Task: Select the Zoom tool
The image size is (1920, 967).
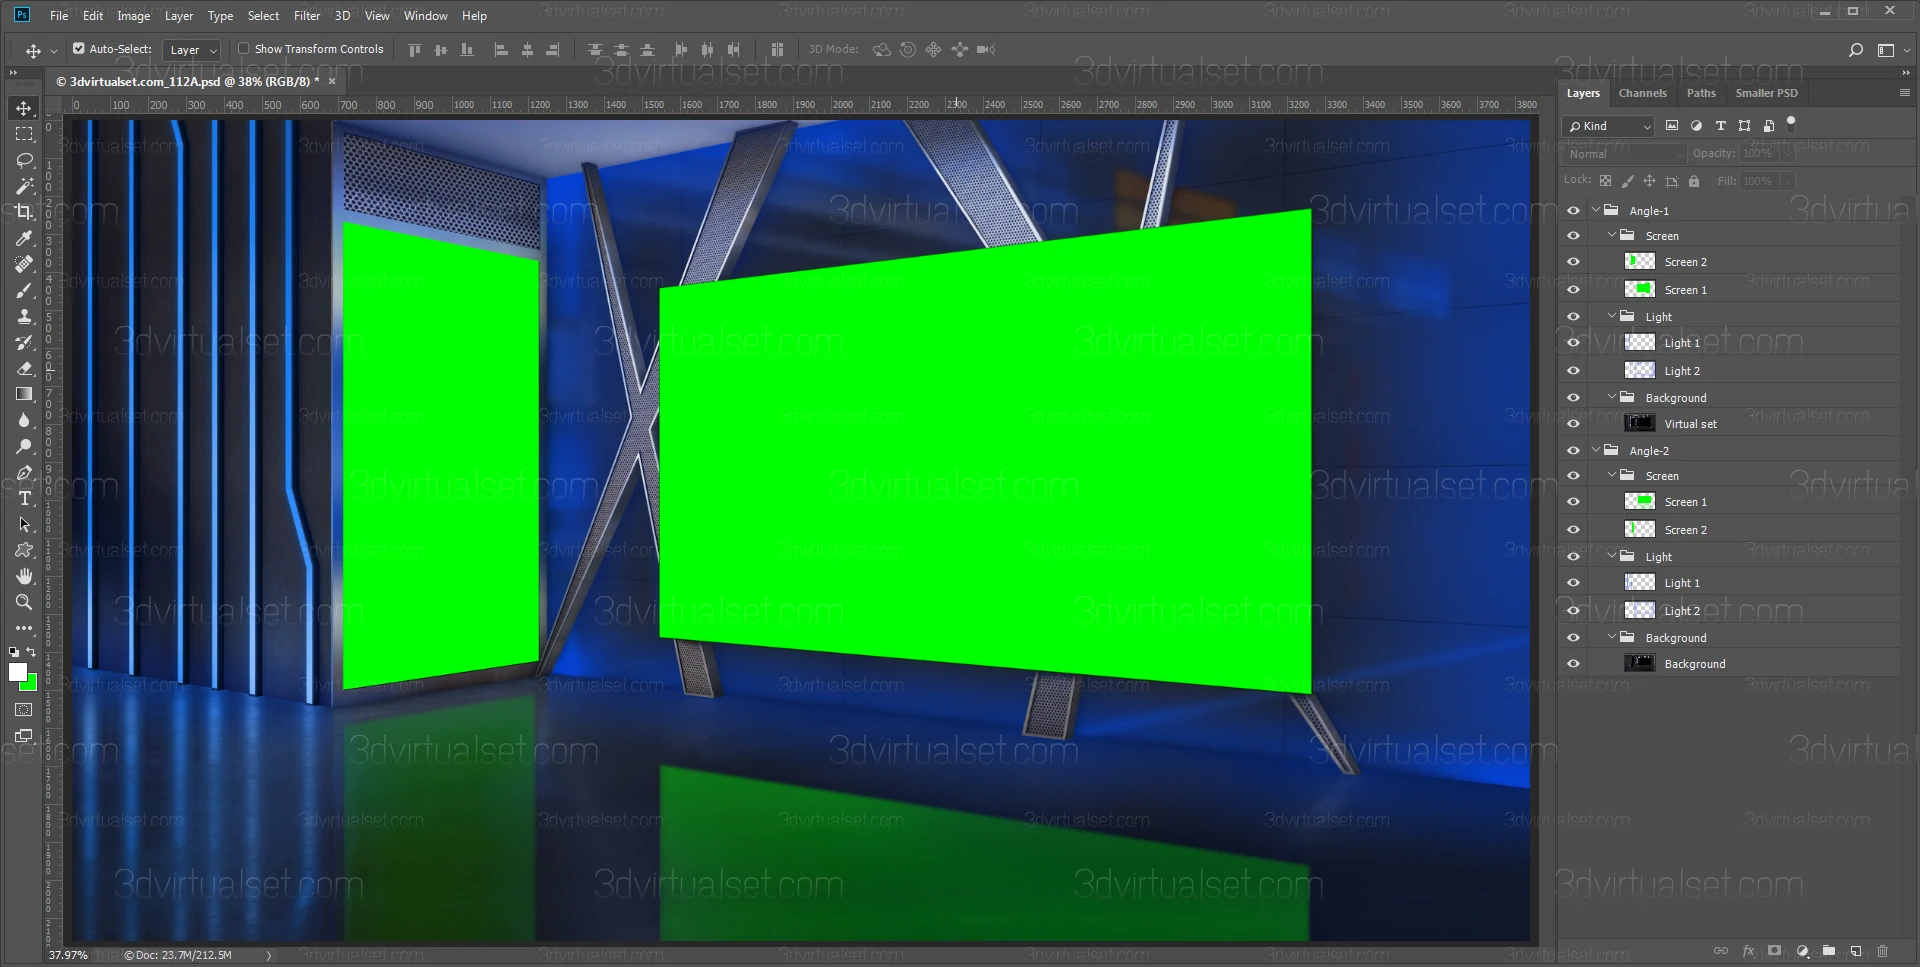Action: click(24, 602)
